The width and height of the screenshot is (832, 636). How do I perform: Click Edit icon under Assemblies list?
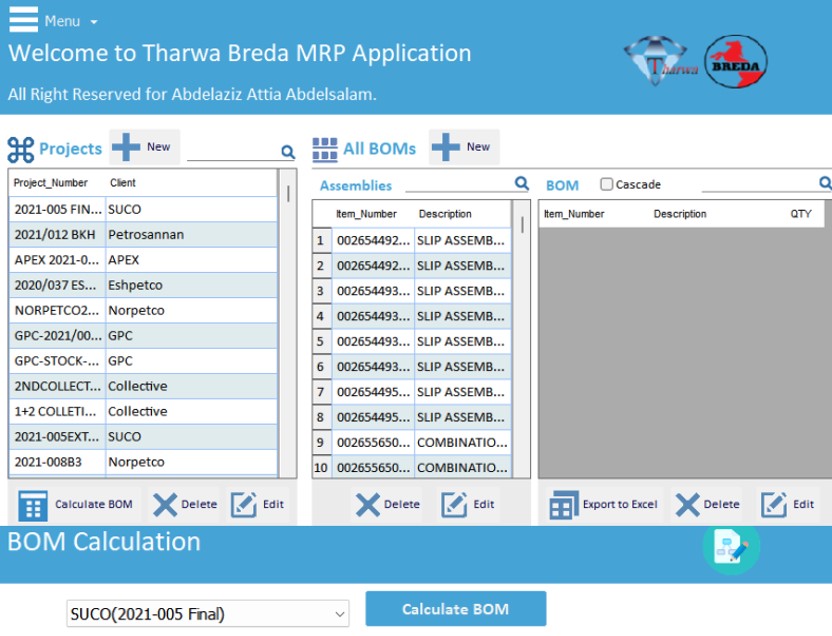[454, 505]
